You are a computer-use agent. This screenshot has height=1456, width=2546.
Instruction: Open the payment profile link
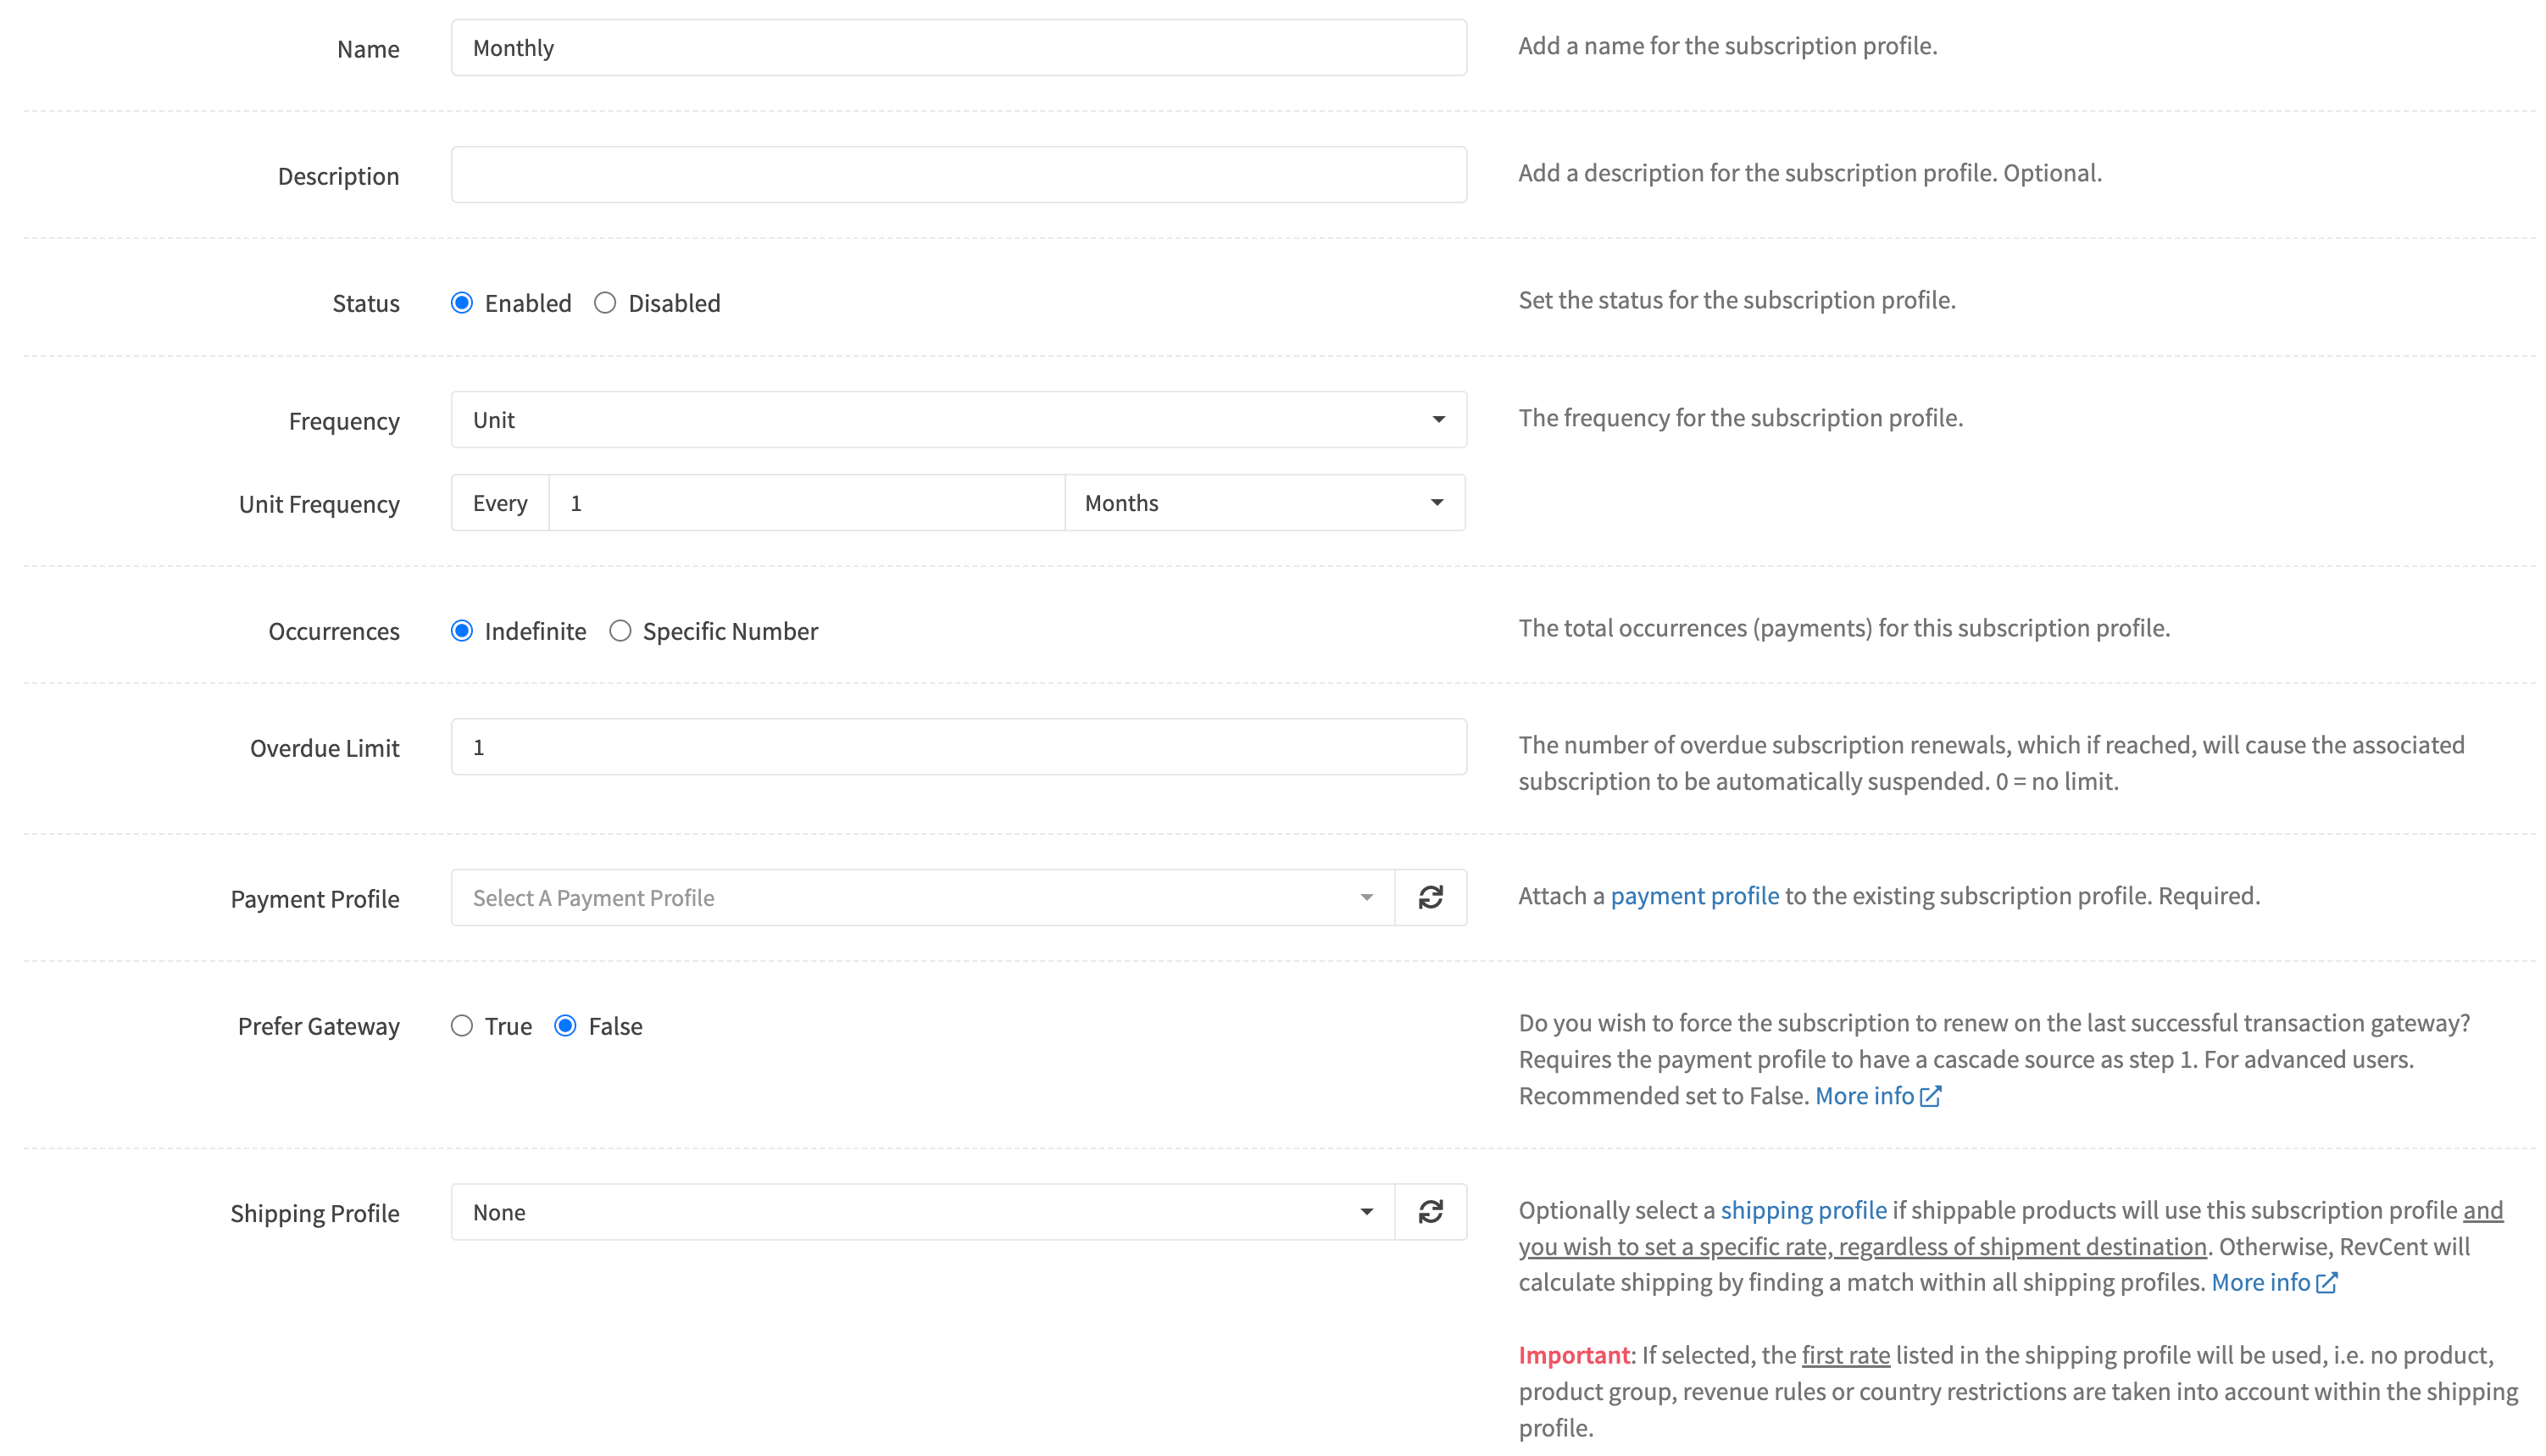(1694, 896)
